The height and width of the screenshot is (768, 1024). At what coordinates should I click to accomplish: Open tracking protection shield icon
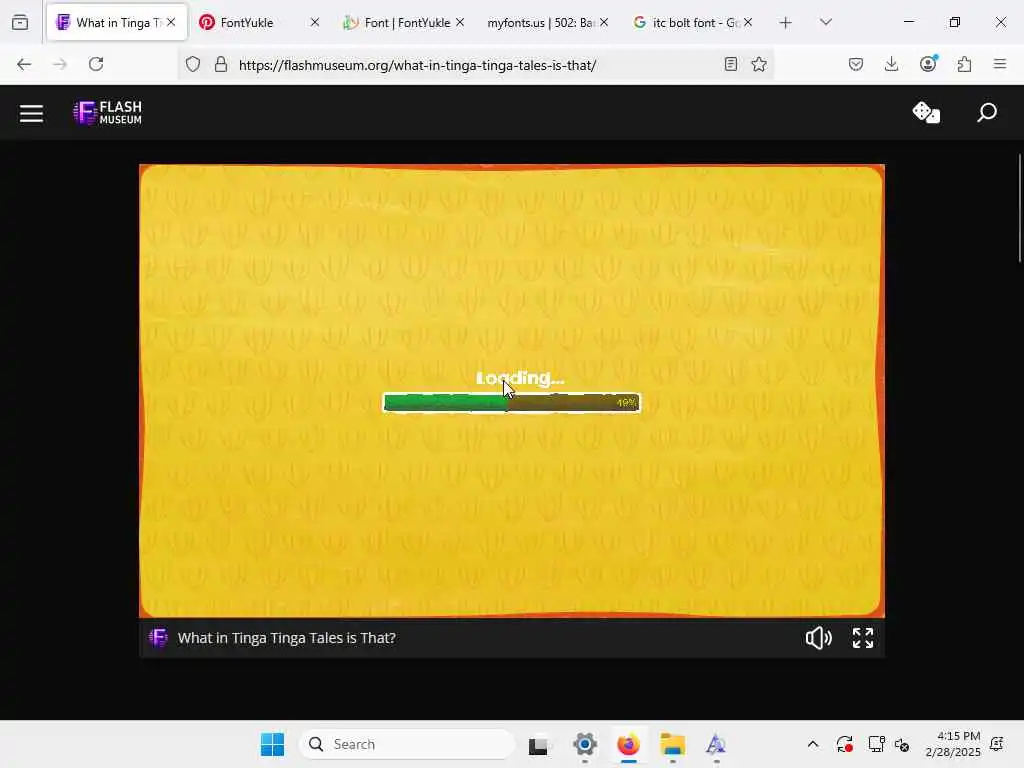pyautogui.click(x=193, y=64)
